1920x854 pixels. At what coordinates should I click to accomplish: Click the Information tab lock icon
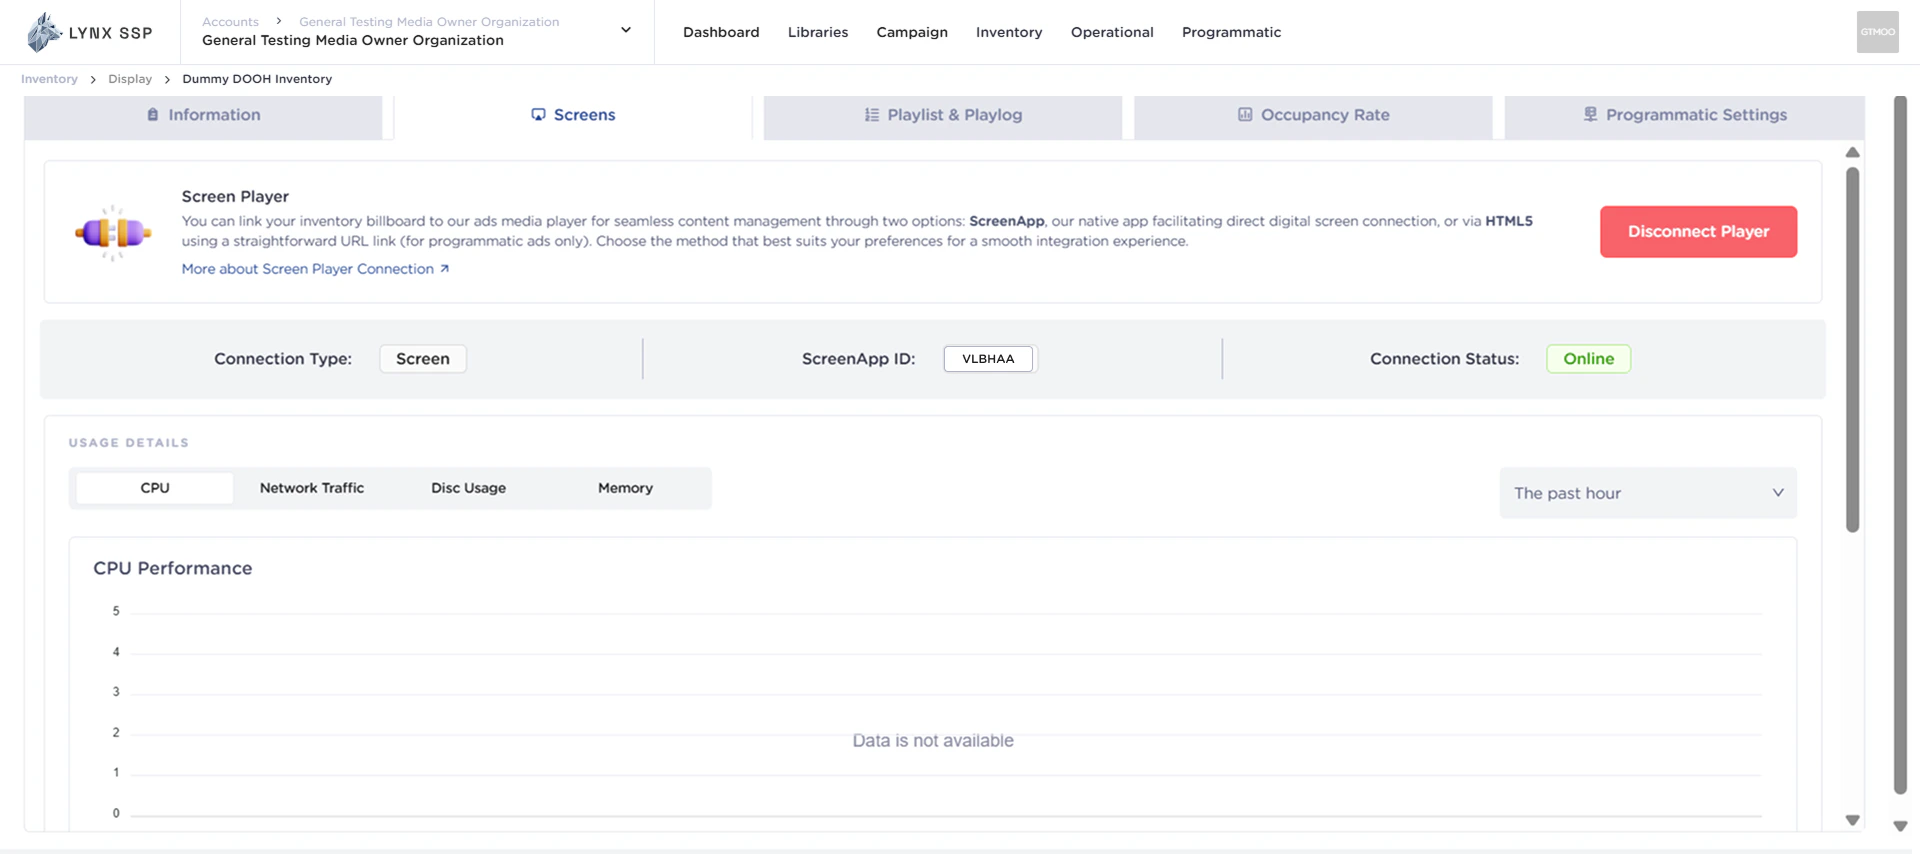[x=153, y=115]
